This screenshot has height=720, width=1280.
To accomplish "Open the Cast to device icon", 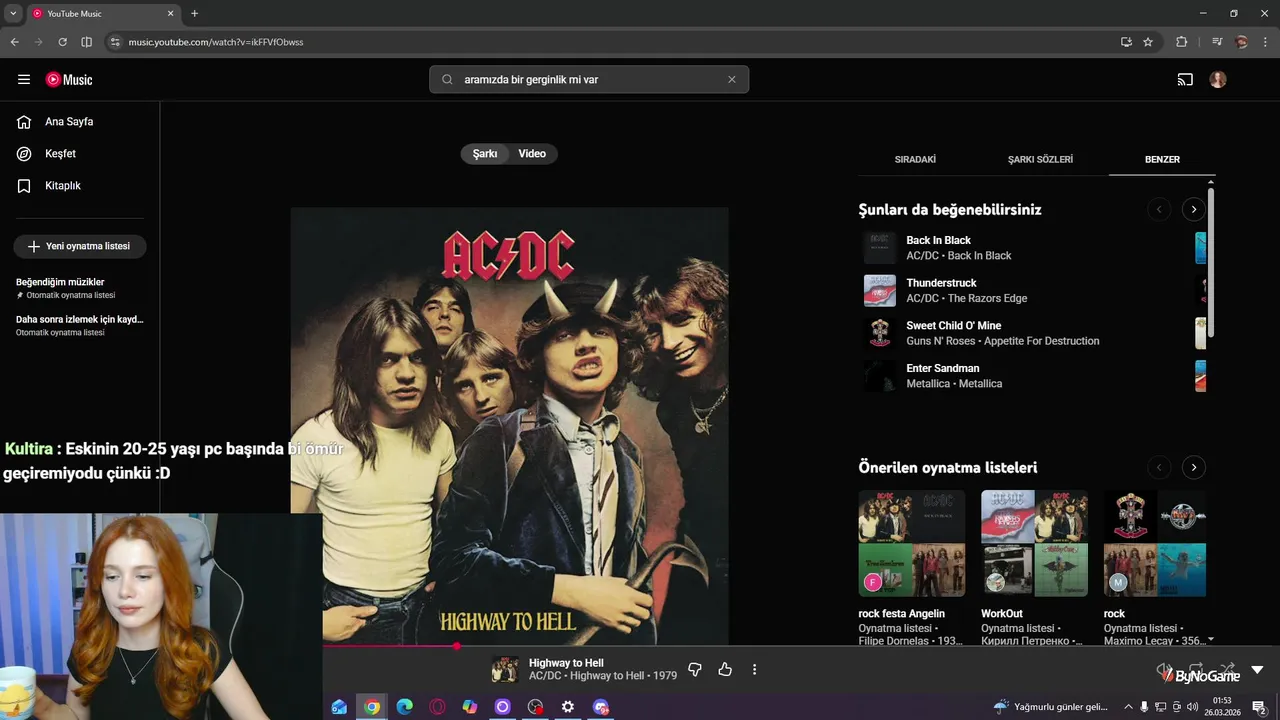I will click(x=1185, y=79).
